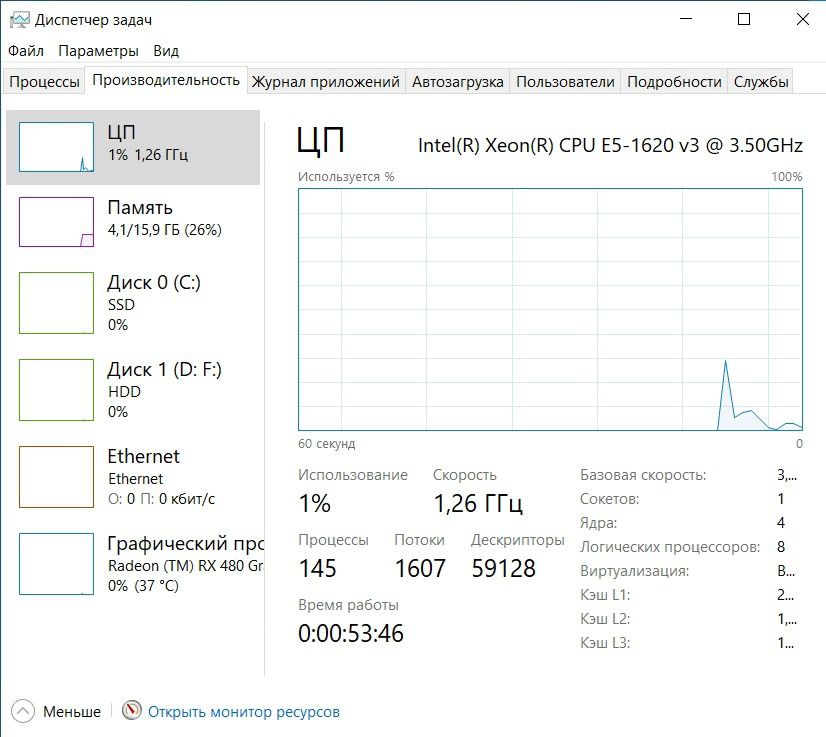Open the Параметры menu
Viewport: 826px width, 737px height.
[99, 51]
